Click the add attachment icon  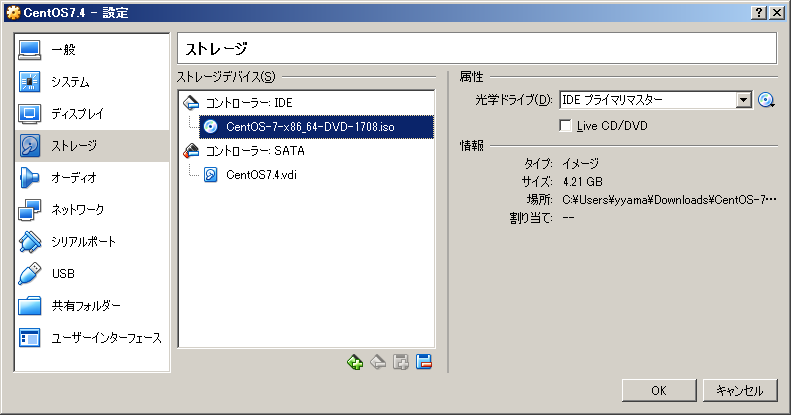pos(401,362)
